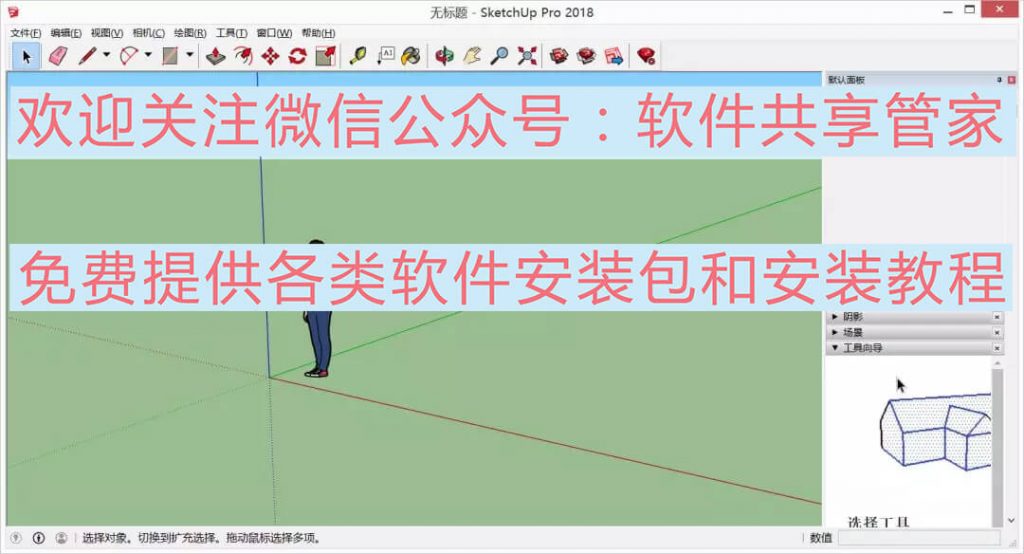Close the SketchUp Pro 2018 window
Viewport: 1024px width, 554px height.
(1001, 9)
